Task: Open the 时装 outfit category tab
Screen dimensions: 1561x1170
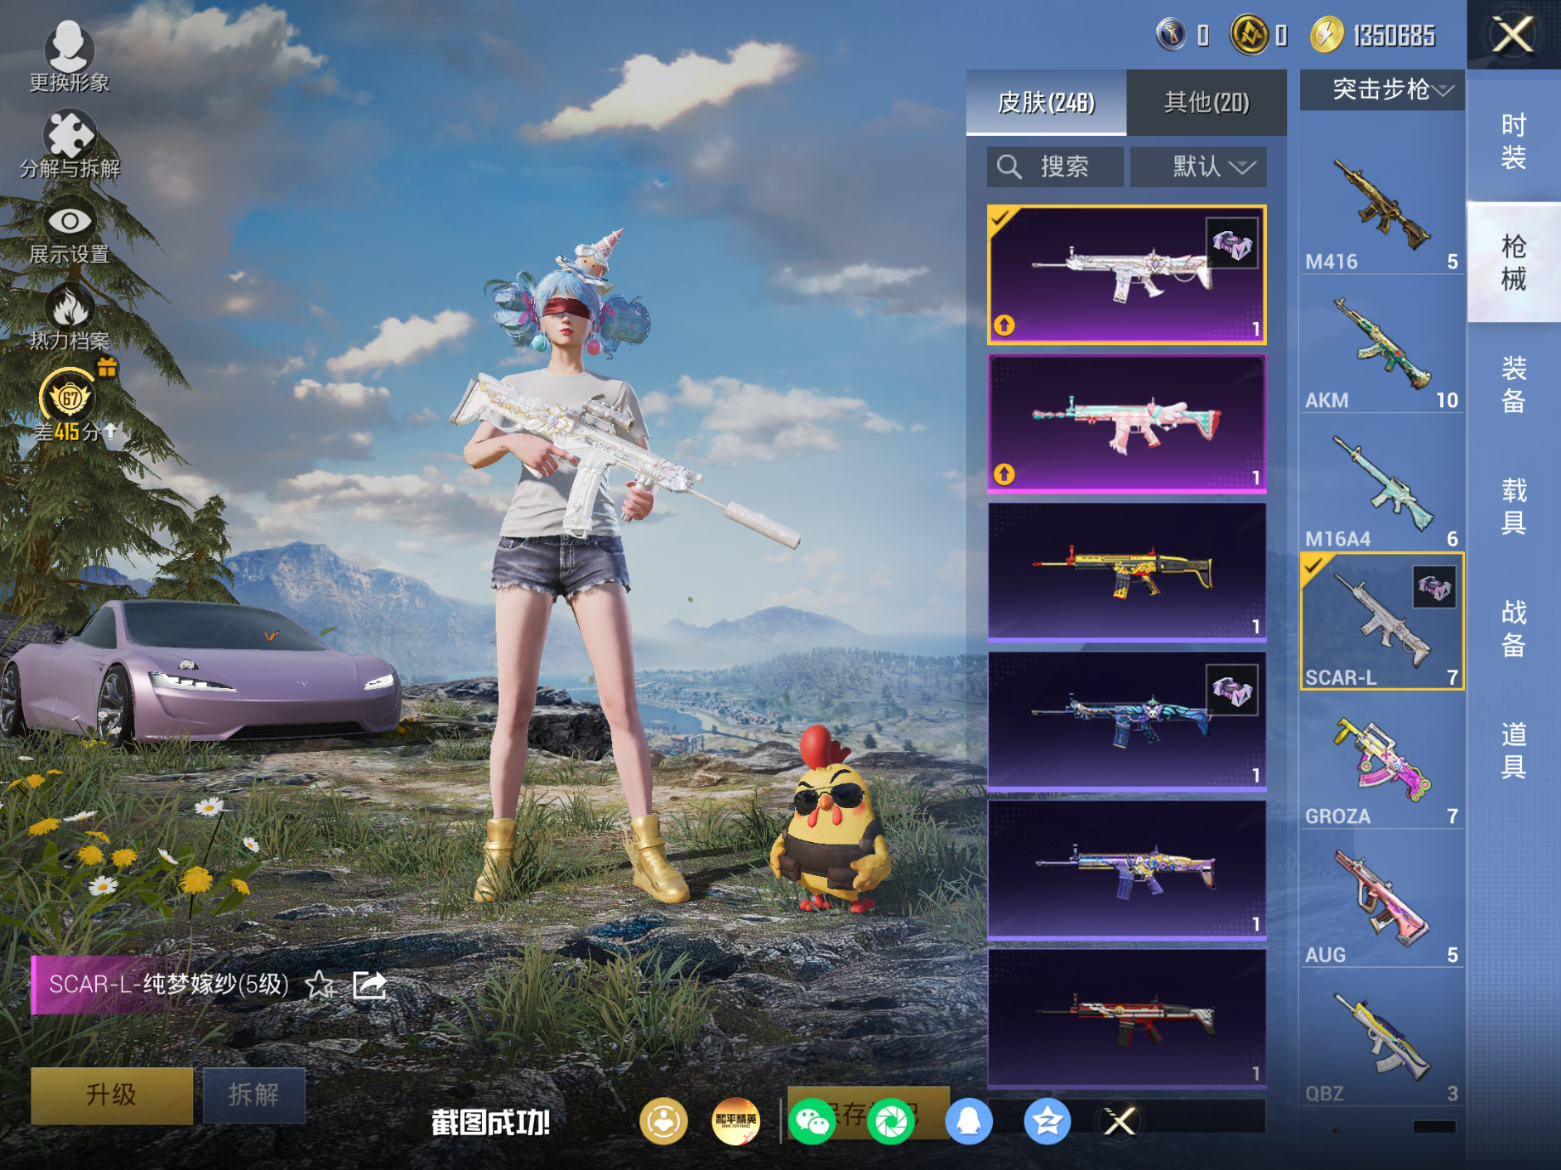Action: click(1513, 141)
